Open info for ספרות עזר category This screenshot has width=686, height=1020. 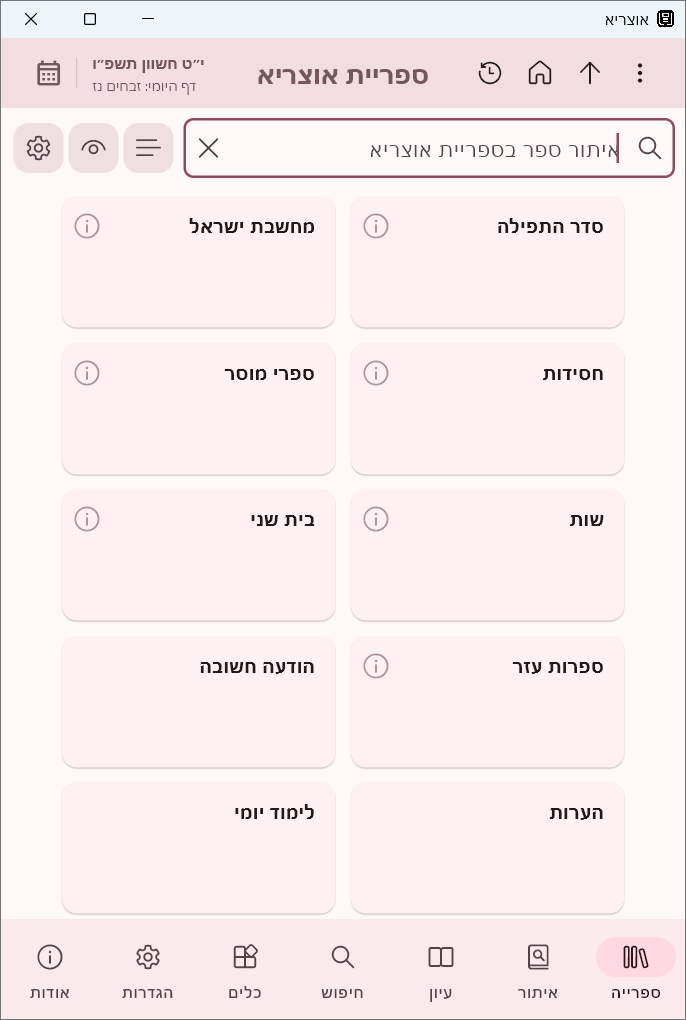click(x=376, y=666)
